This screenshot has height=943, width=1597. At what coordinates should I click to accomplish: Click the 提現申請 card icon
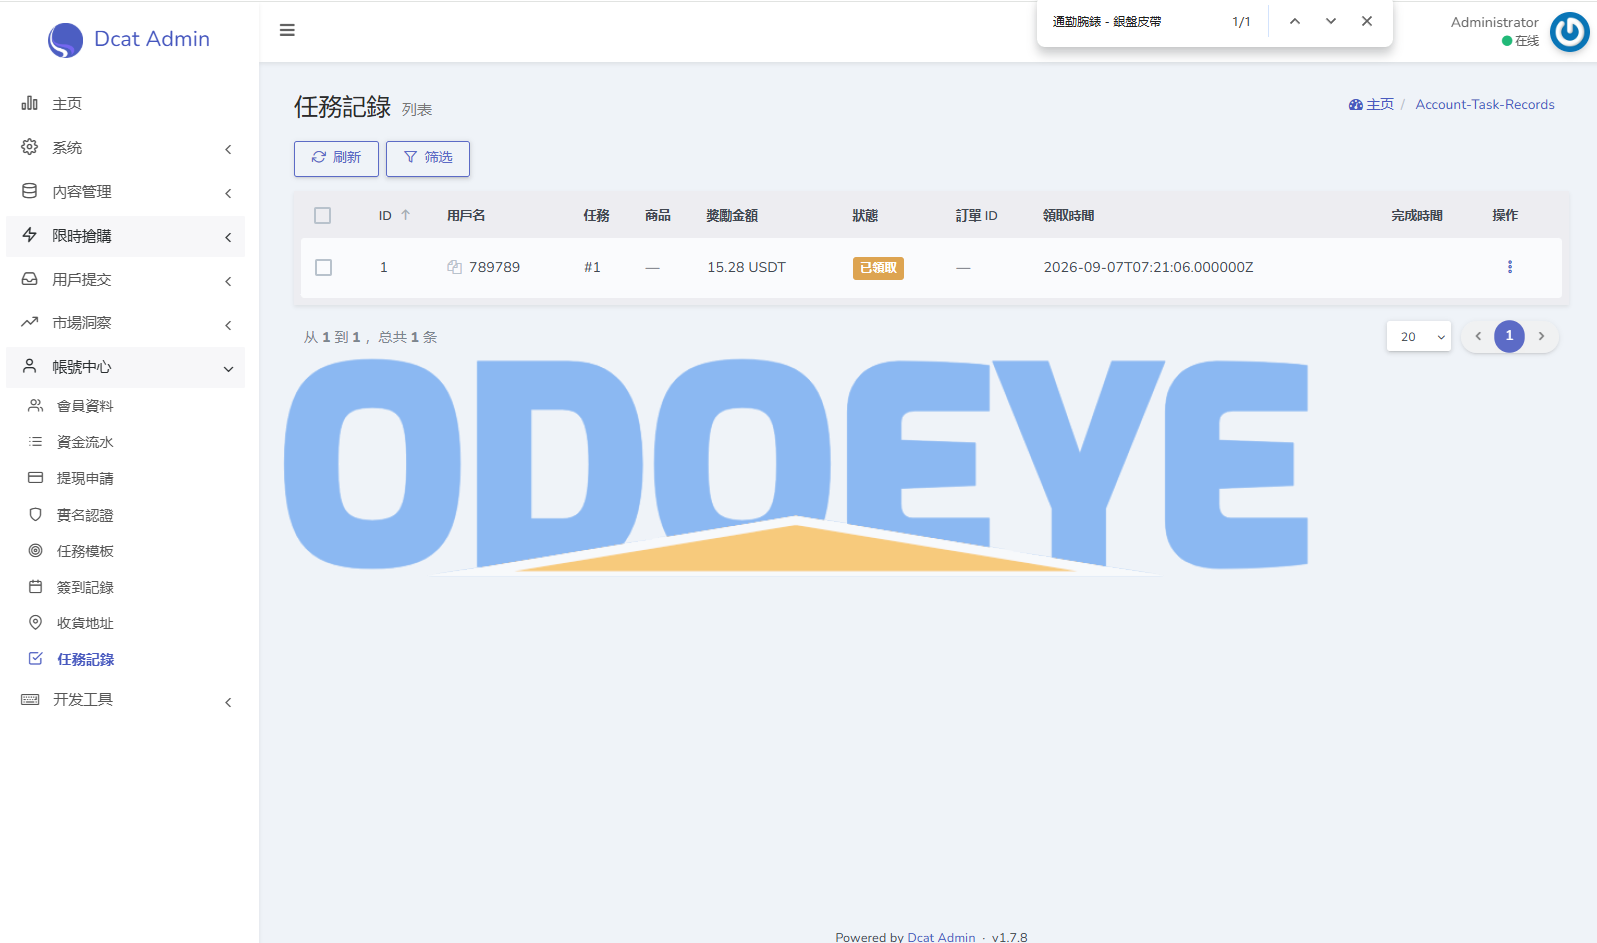[x=36, y=478]
